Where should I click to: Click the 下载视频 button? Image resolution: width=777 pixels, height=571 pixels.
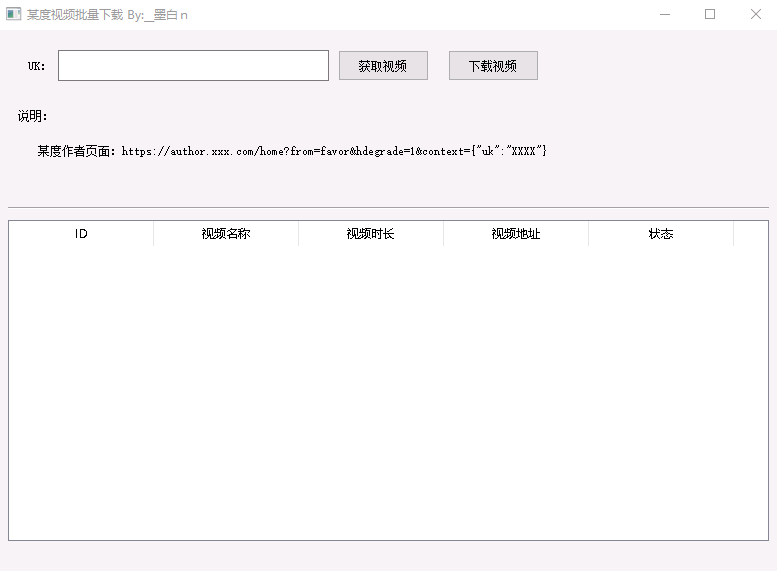pos(493,65)
